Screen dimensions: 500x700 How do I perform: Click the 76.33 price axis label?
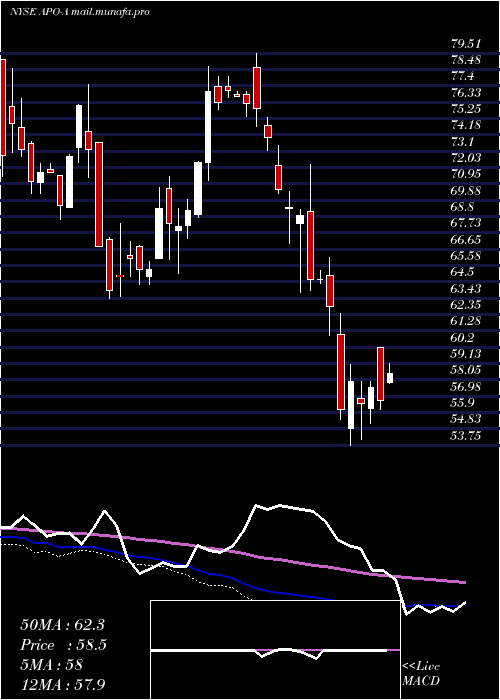coord(466,93)
